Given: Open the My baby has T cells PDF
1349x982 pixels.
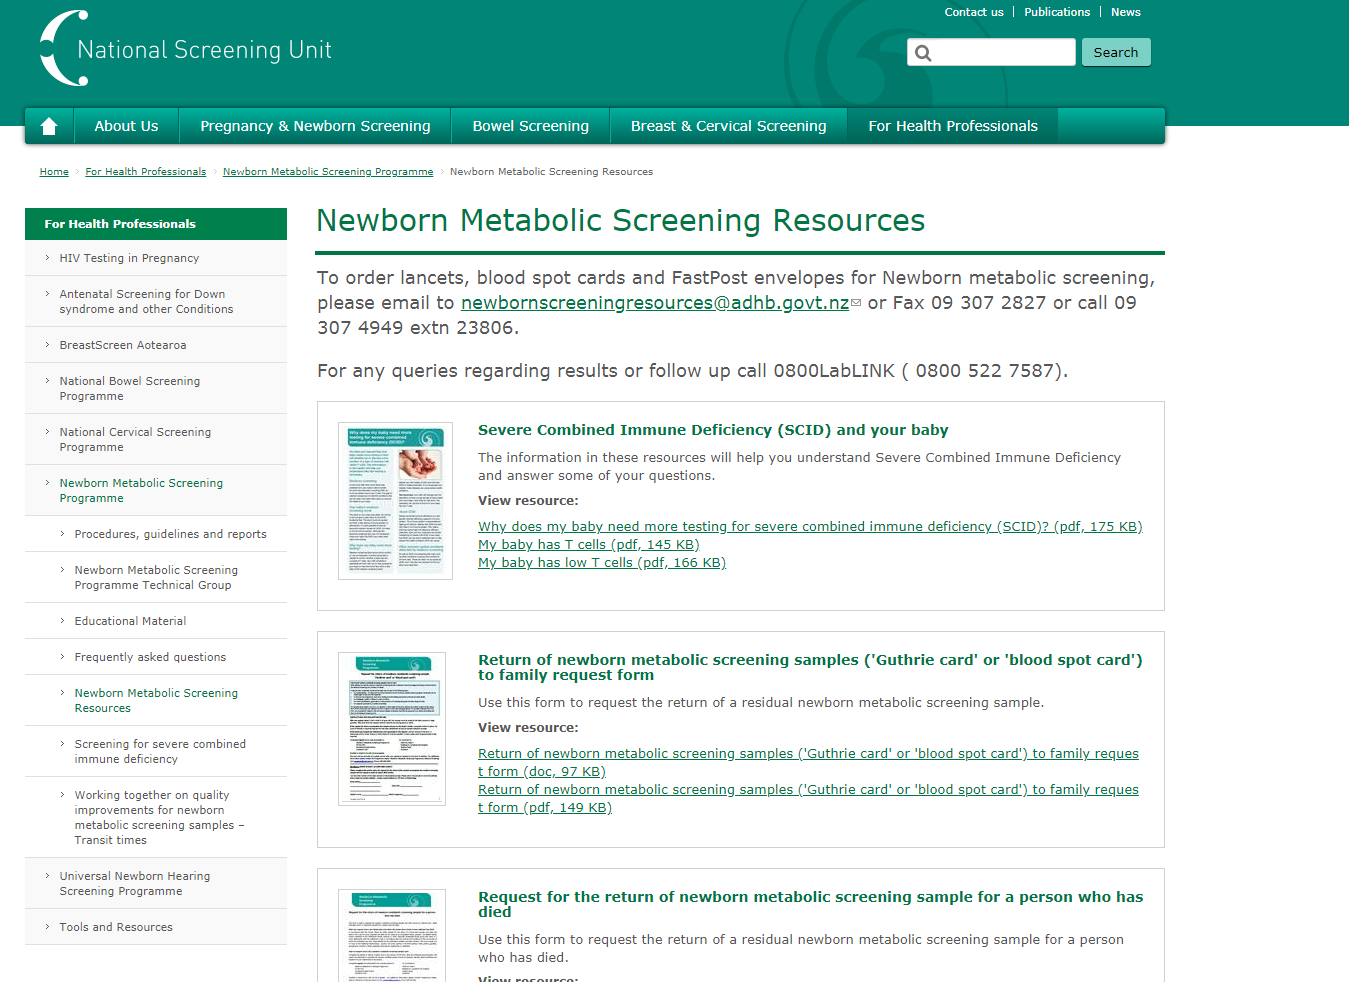Looking at the screenshot, I should 588,544.
